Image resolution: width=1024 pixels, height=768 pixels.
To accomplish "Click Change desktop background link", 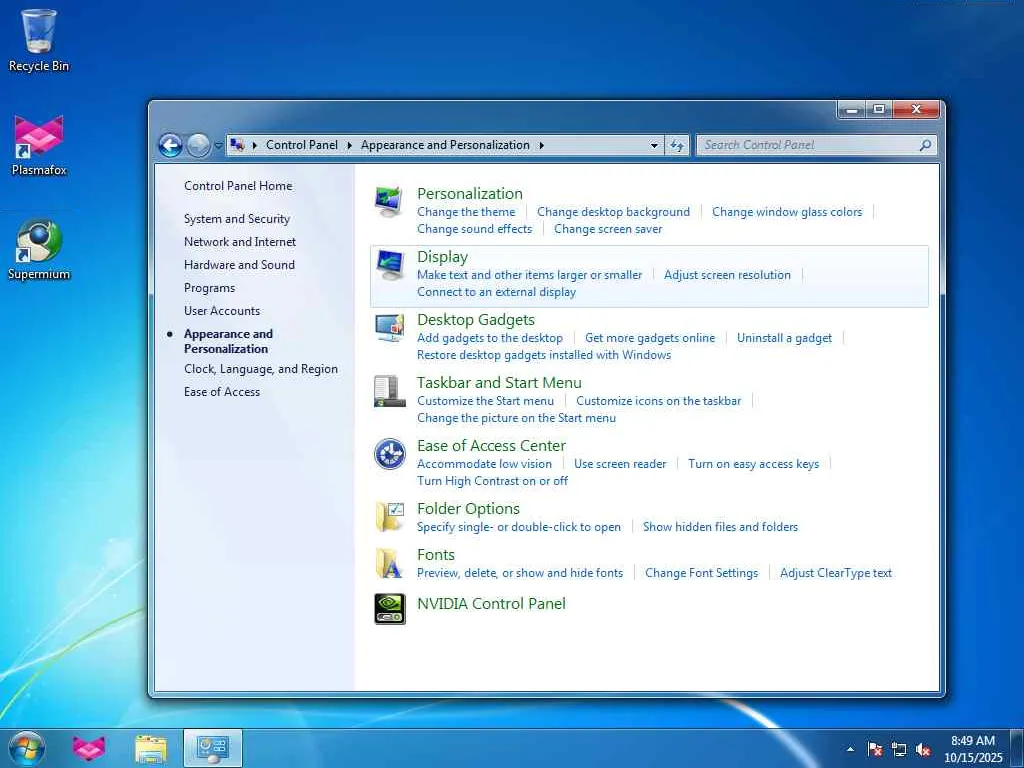I will [x=613, y=212].
